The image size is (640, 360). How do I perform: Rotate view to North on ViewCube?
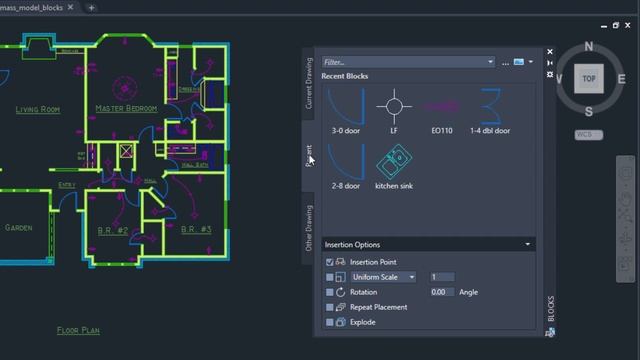coord(589,46)
